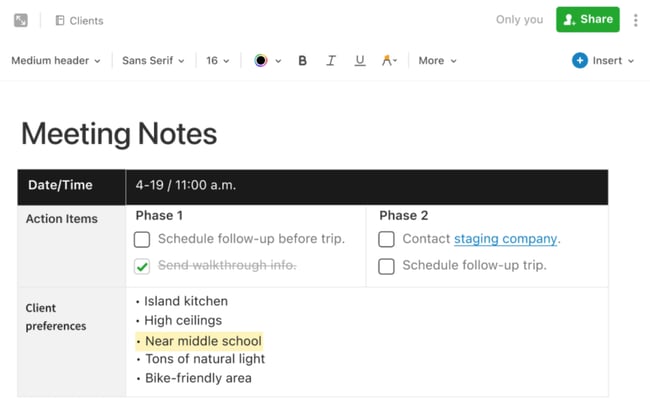Open the Clients notebook breadcrumb

tap(86, 20)
